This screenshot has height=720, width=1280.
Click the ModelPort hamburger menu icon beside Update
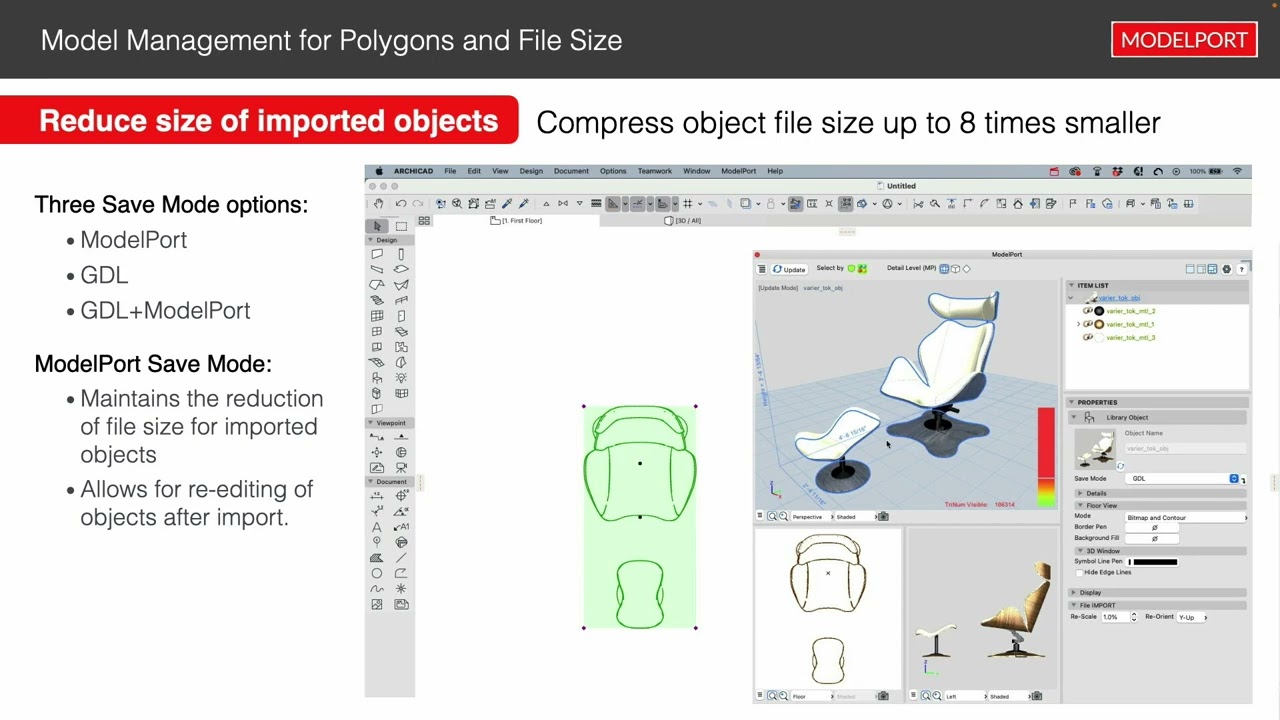(x=761, y=269)
